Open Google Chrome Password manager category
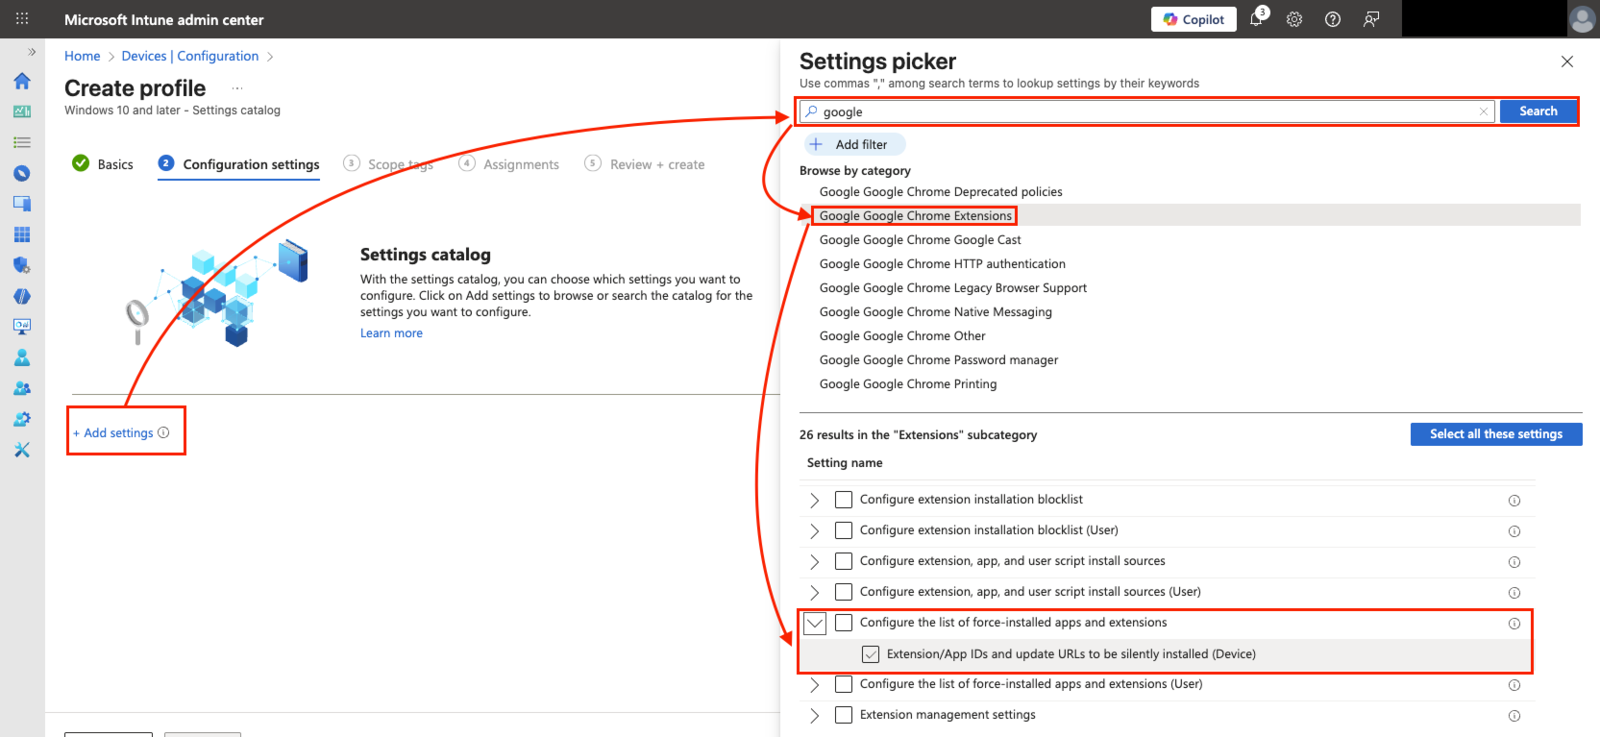 (x=938, y=360)
